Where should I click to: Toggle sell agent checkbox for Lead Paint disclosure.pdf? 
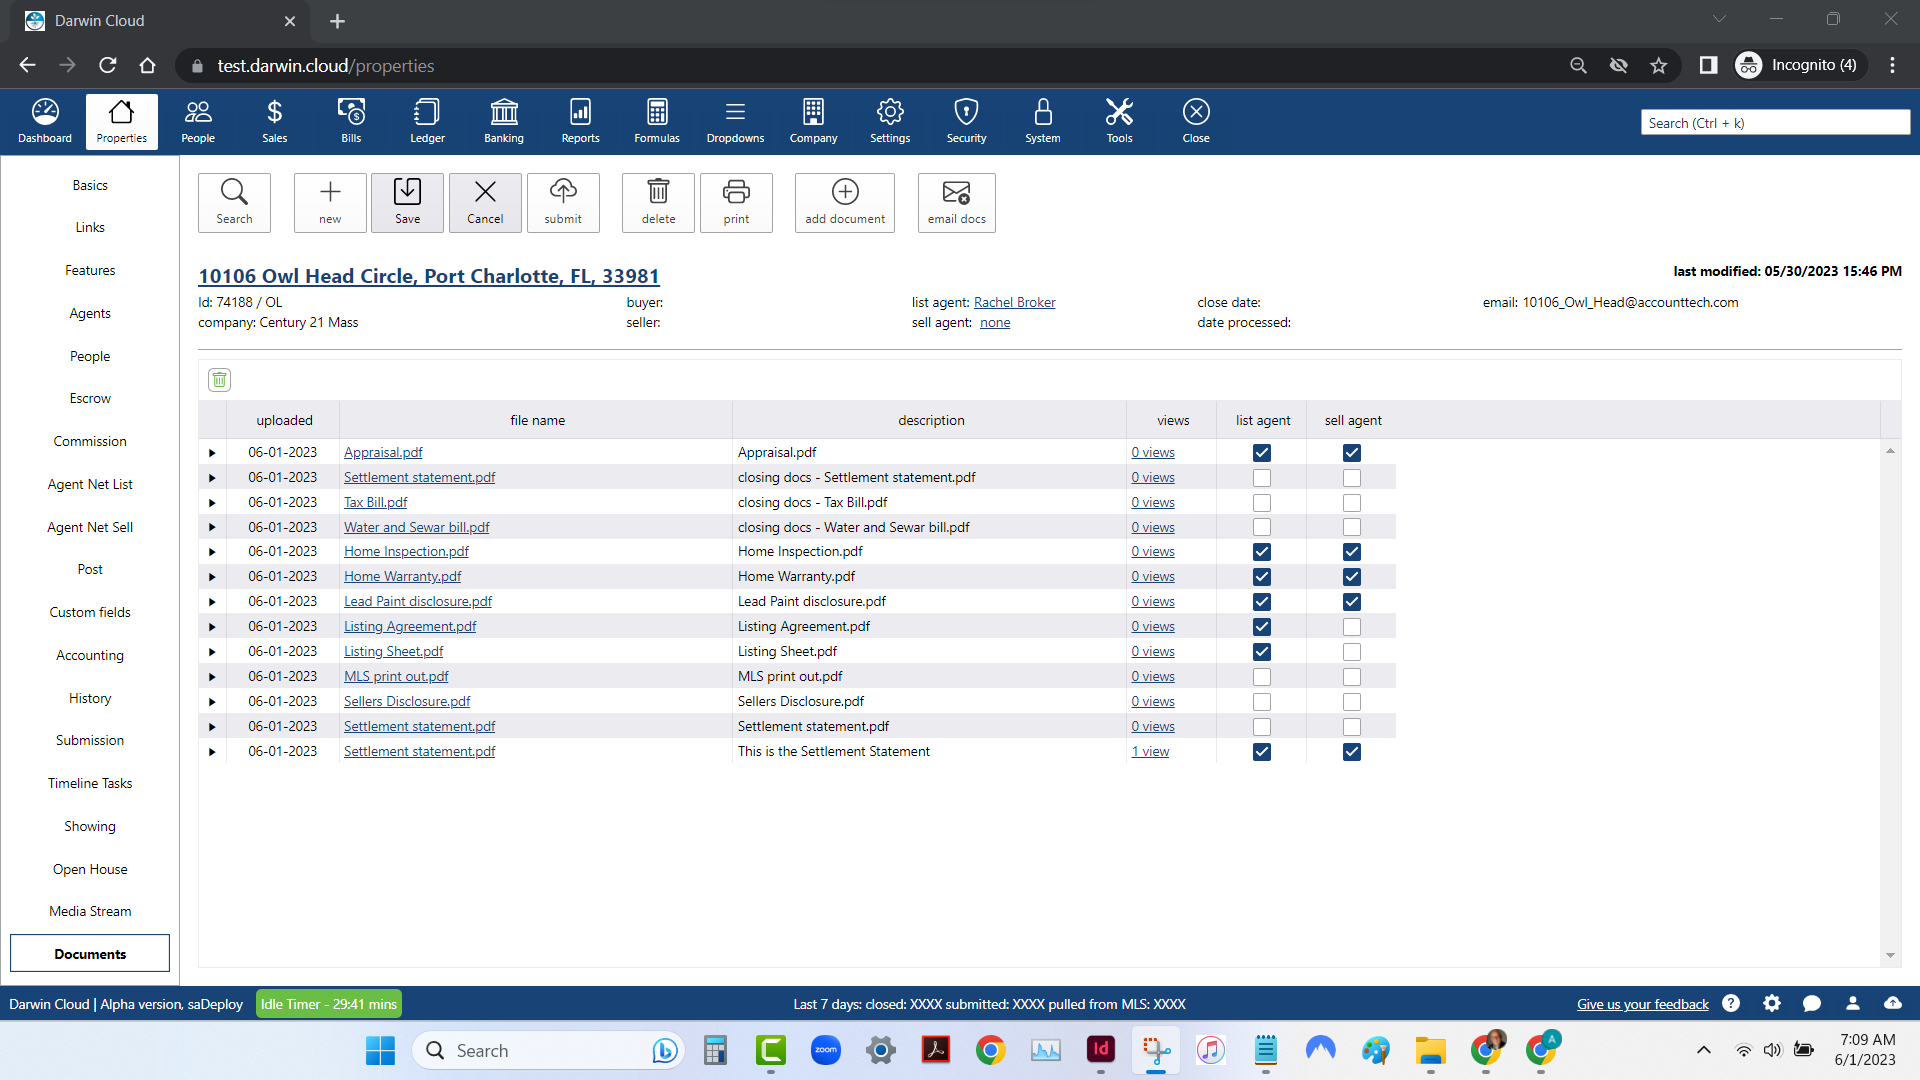coord(1354,601)
